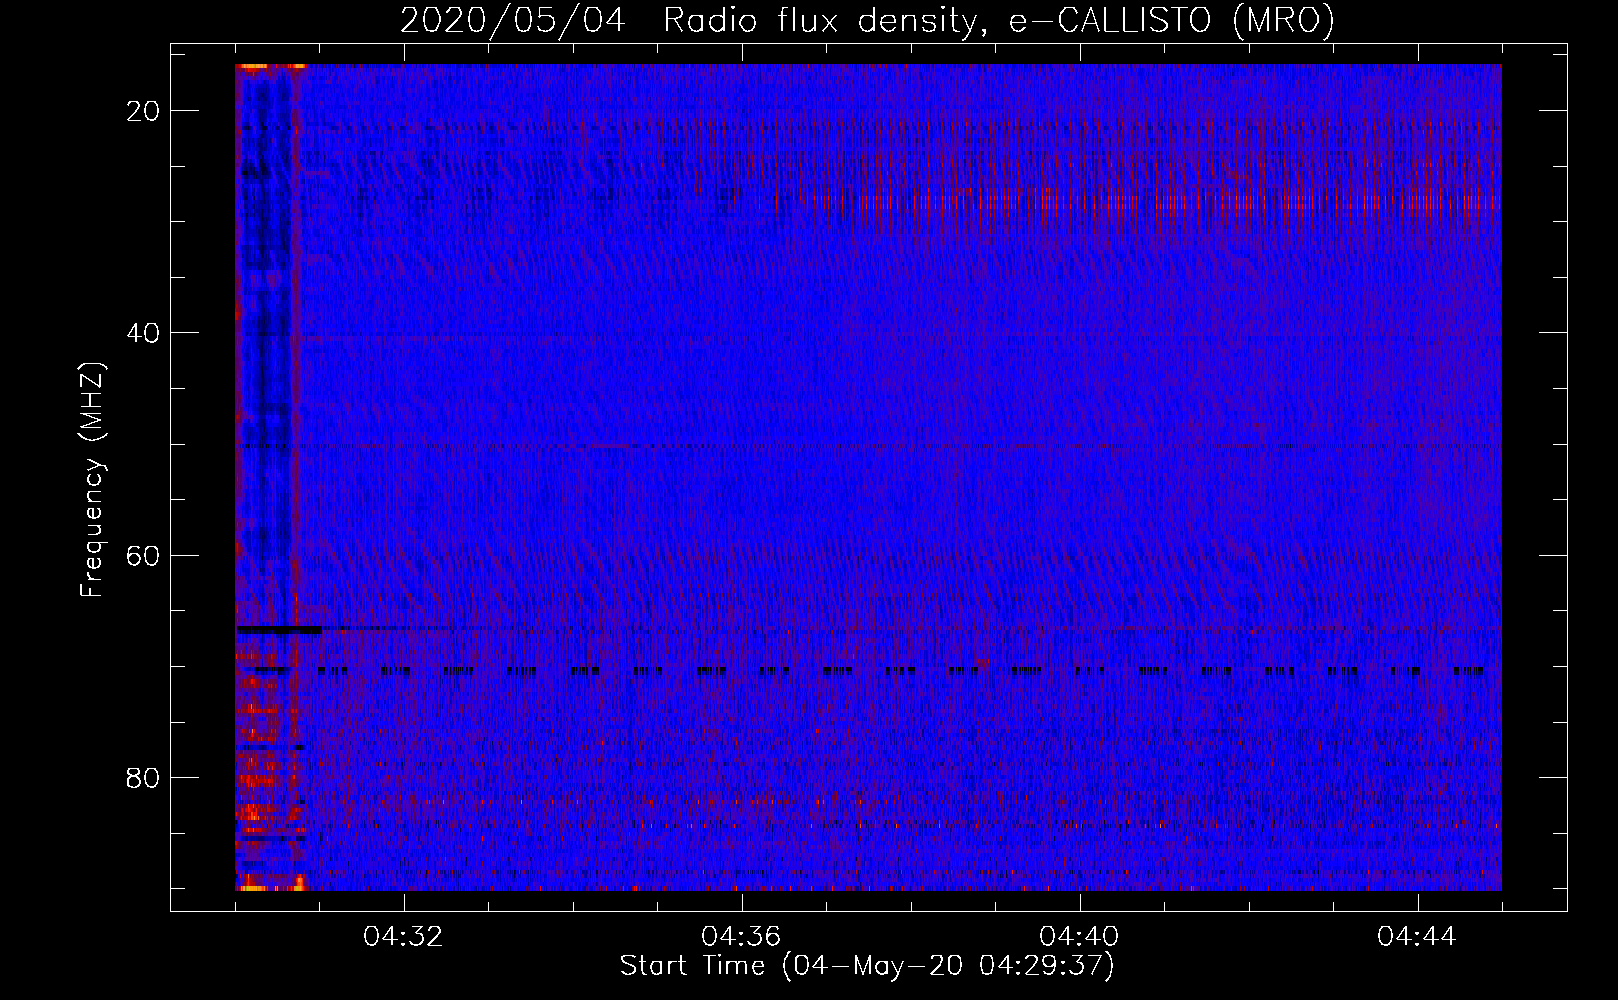Image resolution: width=1618 pixels, height=1000 pixels.
Task: Click the '20' frequency tick label
Action: 144,111
